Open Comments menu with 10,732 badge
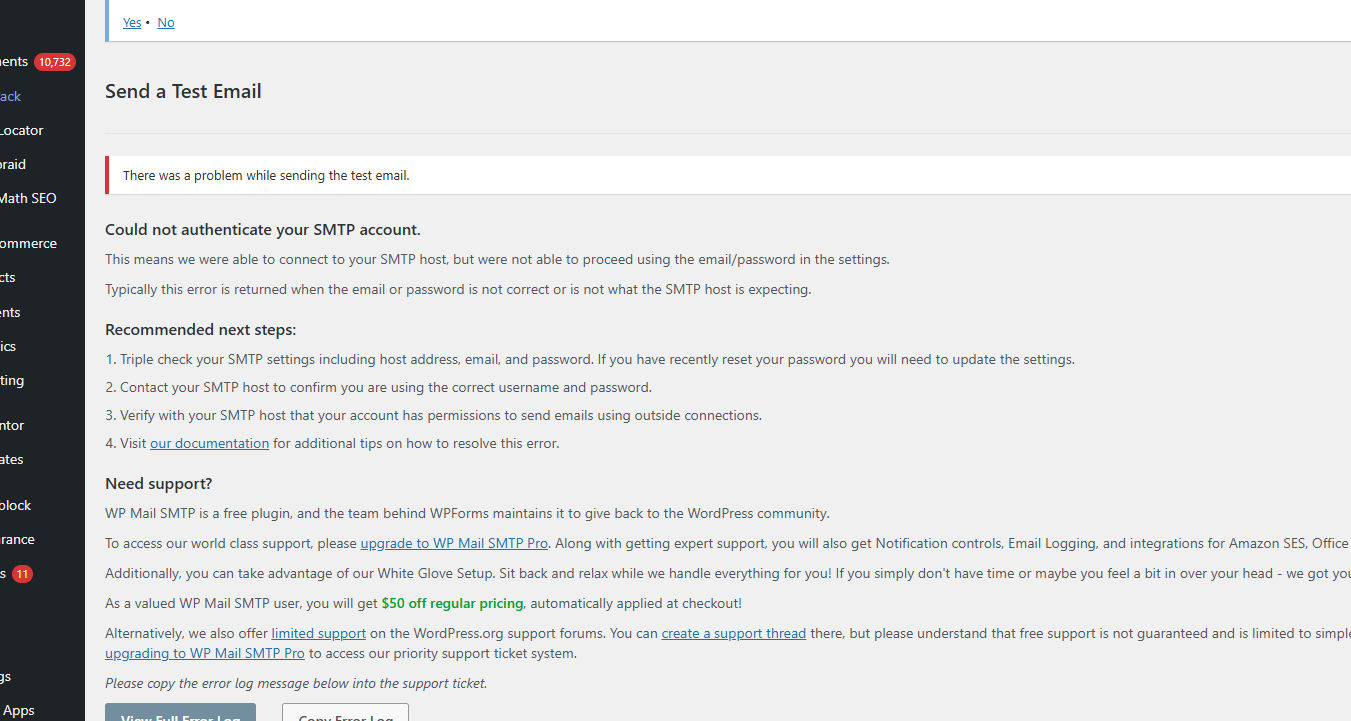This screenshot has height=721, width=1351. point(14,62)
